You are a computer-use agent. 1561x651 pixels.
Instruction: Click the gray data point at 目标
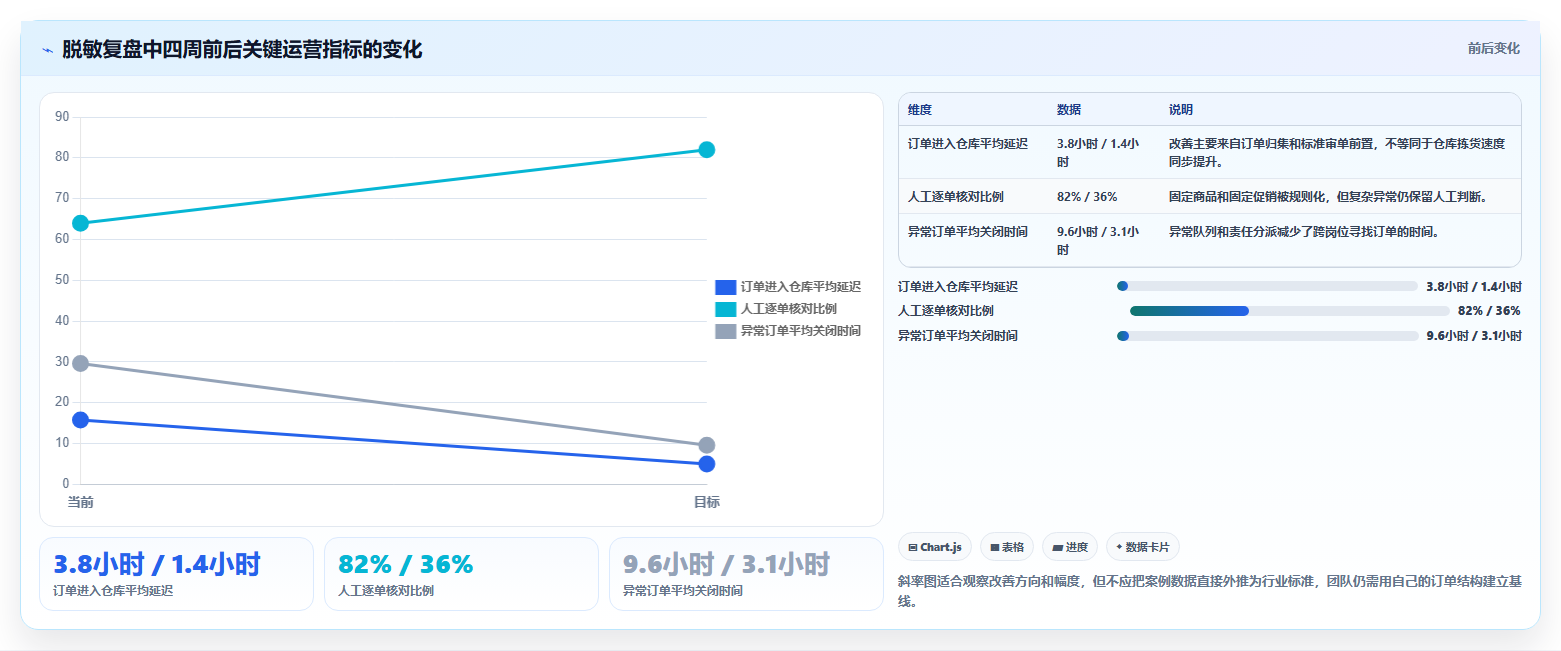pyautogui.click(x=707, y=445)
